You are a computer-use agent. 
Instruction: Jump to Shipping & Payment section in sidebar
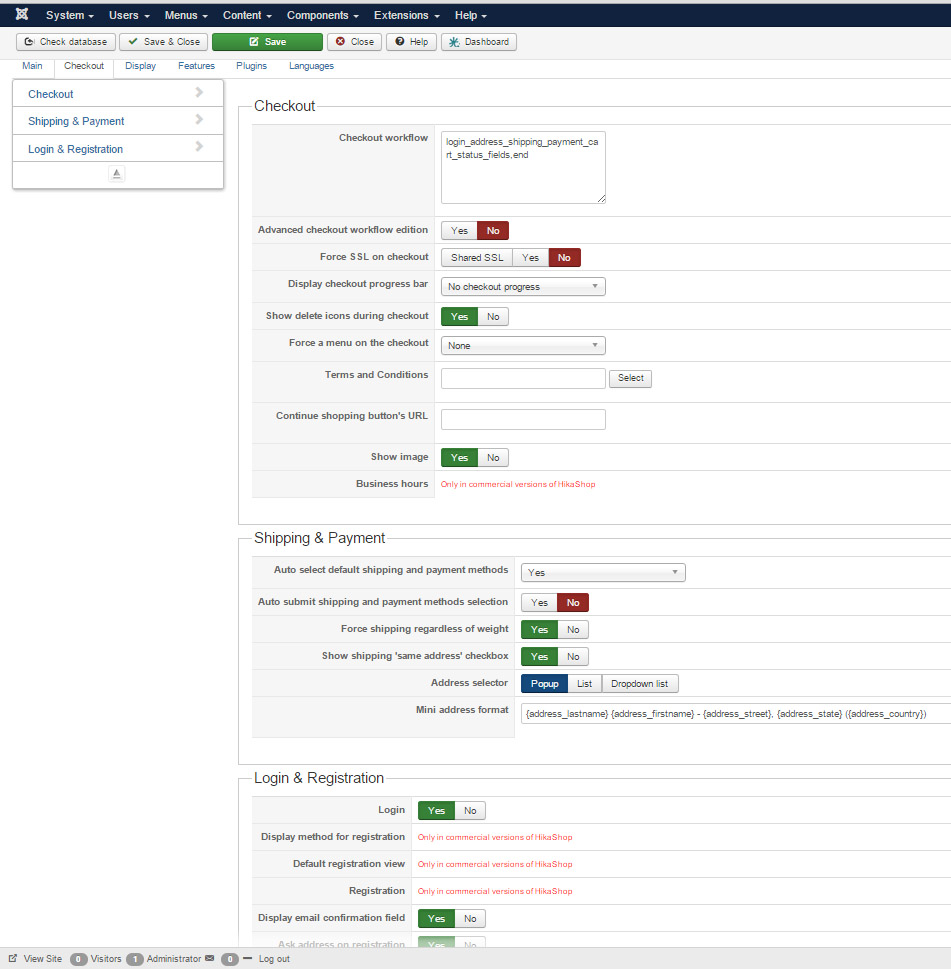[117, 121]
